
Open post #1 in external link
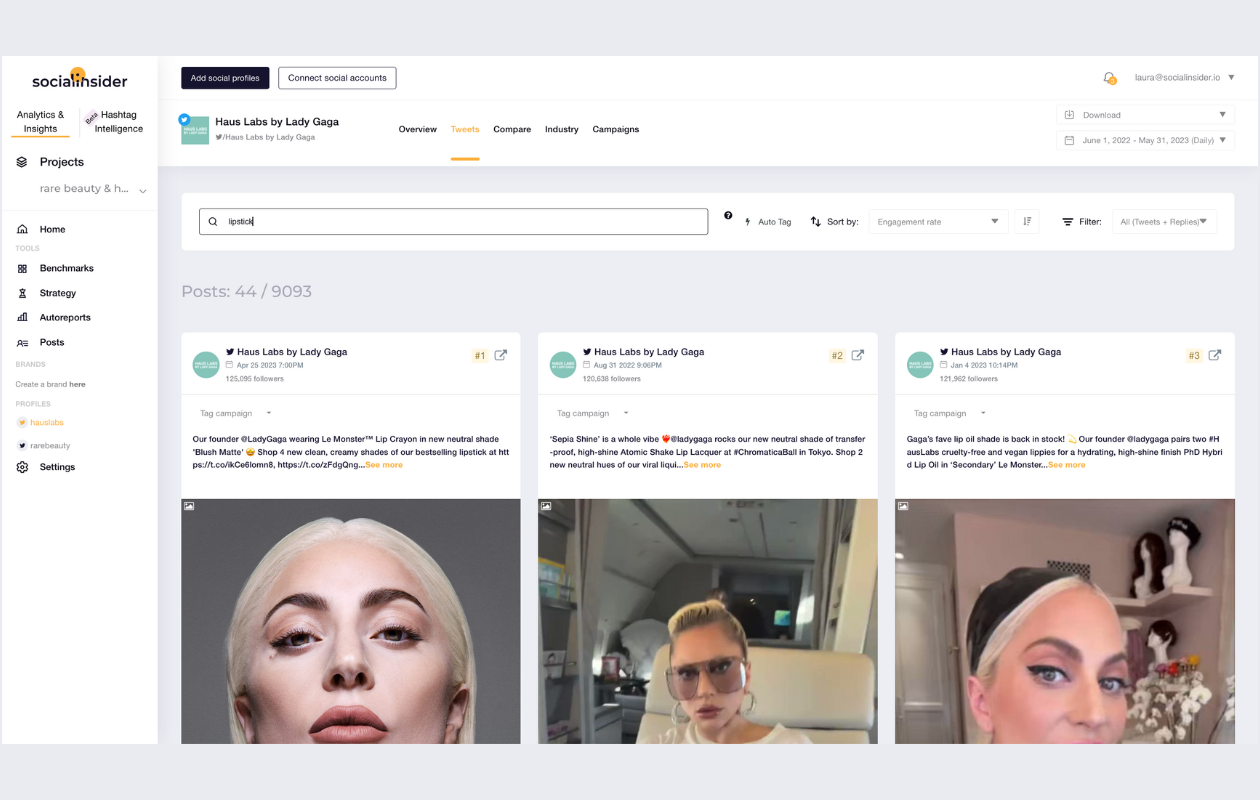[501, 355]
